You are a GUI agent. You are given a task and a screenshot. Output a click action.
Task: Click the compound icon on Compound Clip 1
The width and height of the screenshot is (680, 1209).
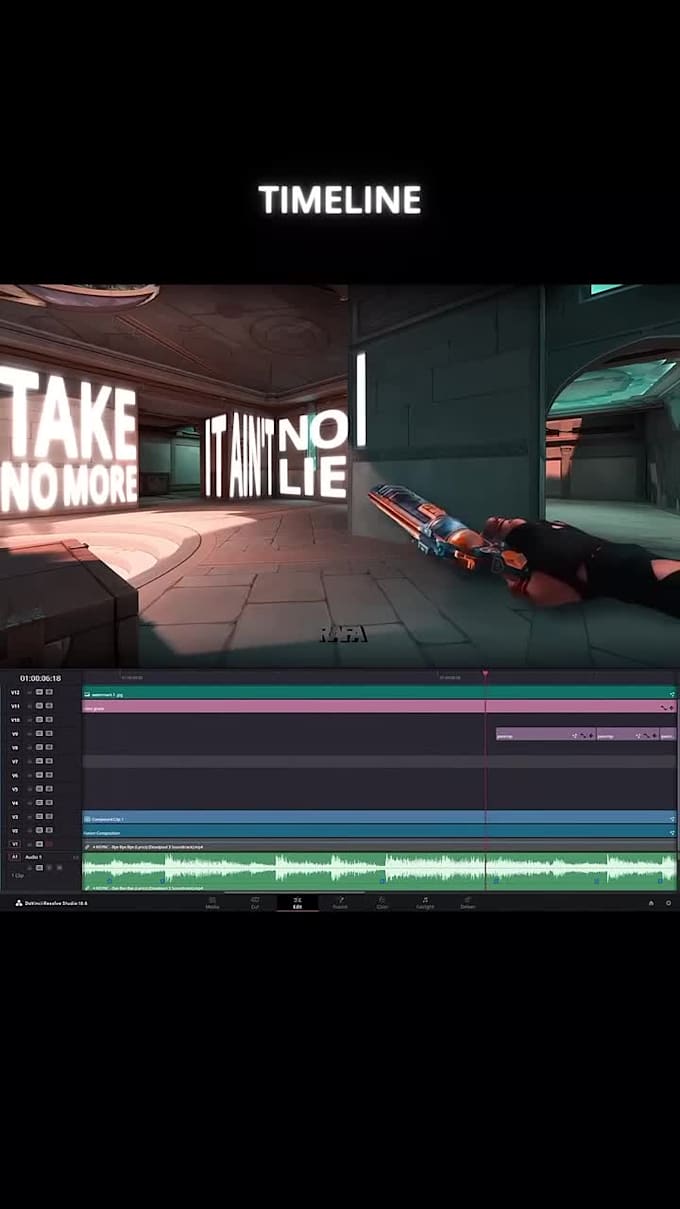pyautogui.click(x=88, y=818)
